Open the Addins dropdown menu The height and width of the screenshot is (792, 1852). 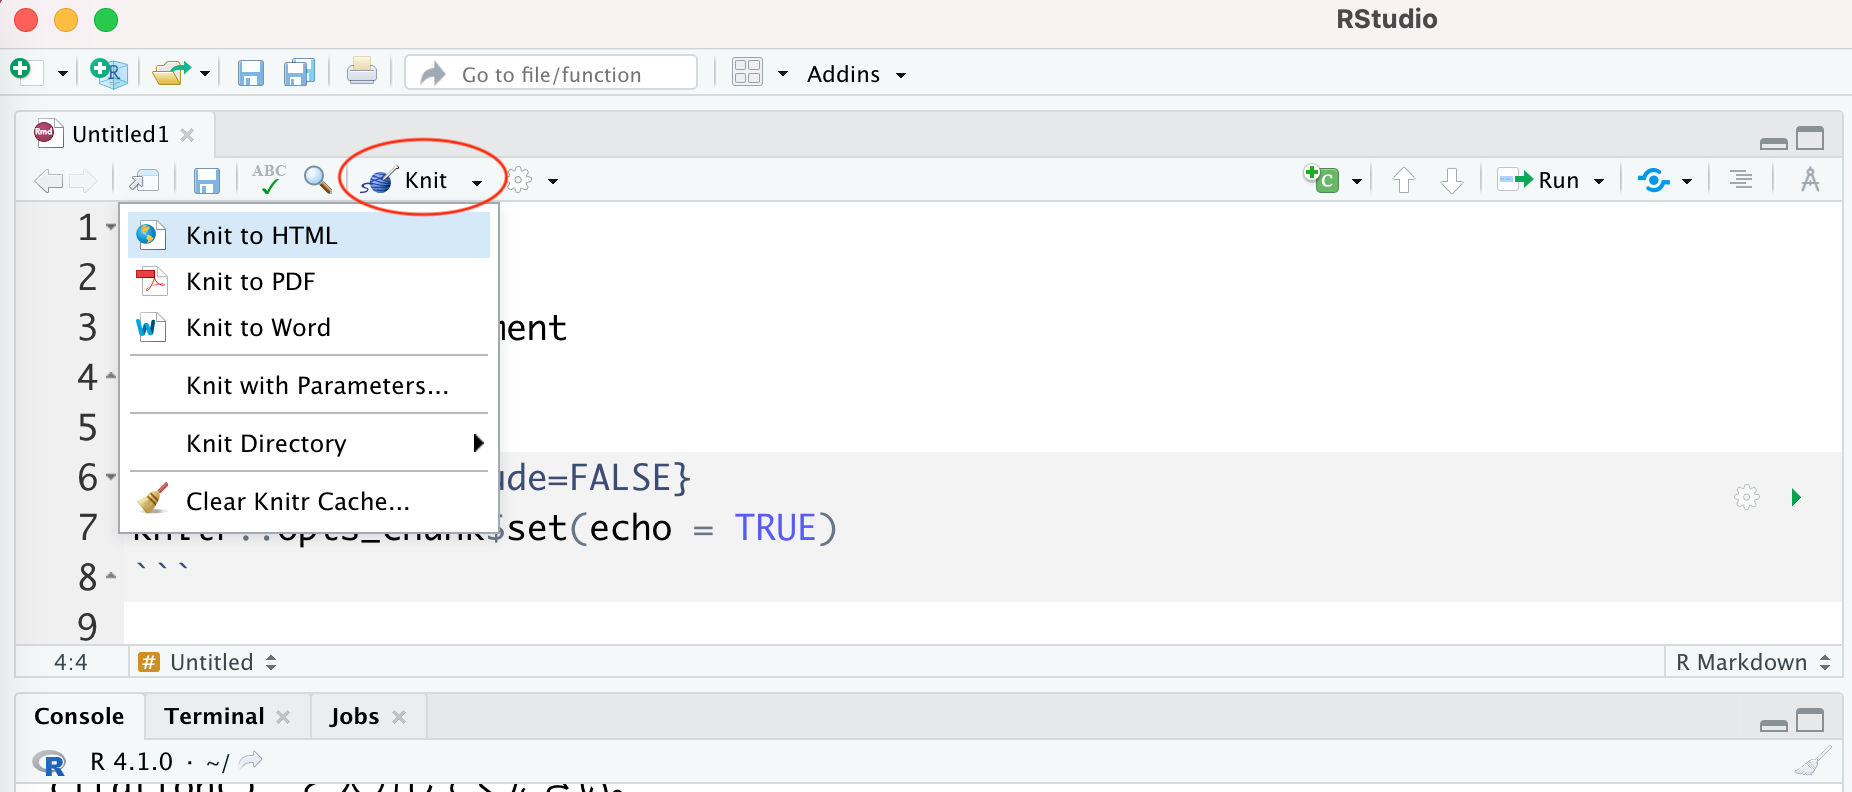pos(856,74)
